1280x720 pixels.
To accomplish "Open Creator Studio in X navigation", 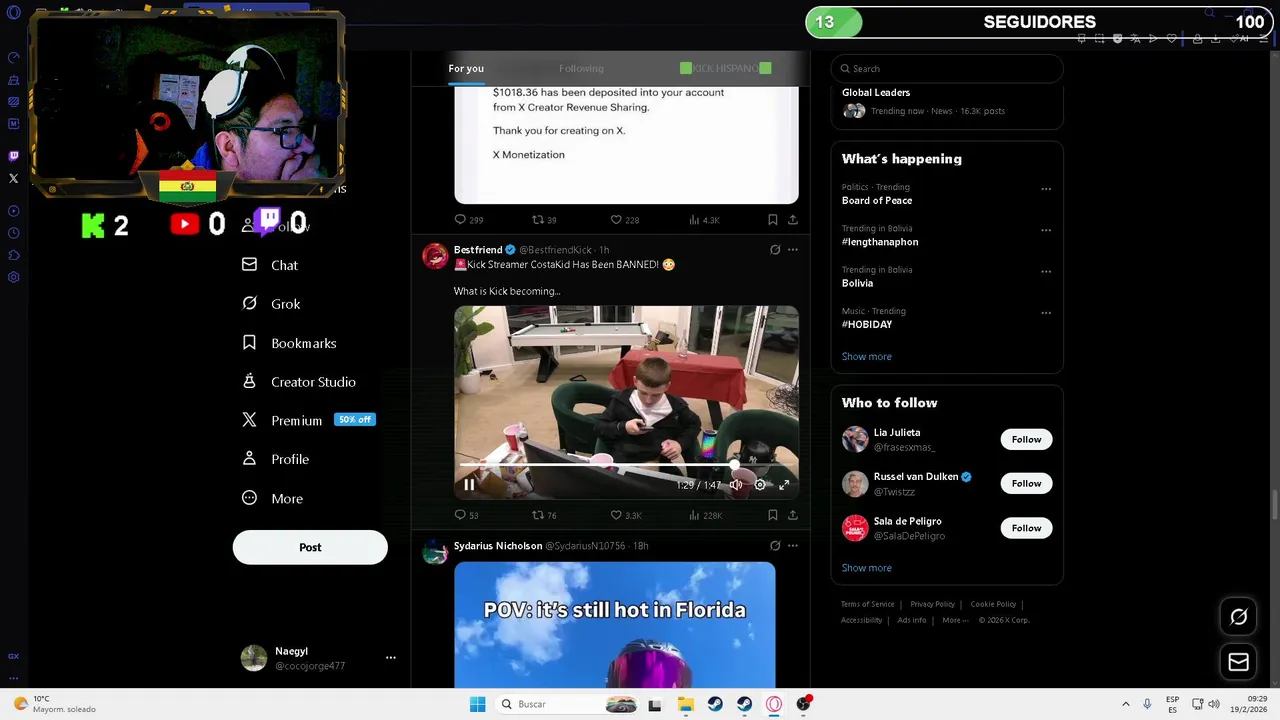I will tap(298, 382).
